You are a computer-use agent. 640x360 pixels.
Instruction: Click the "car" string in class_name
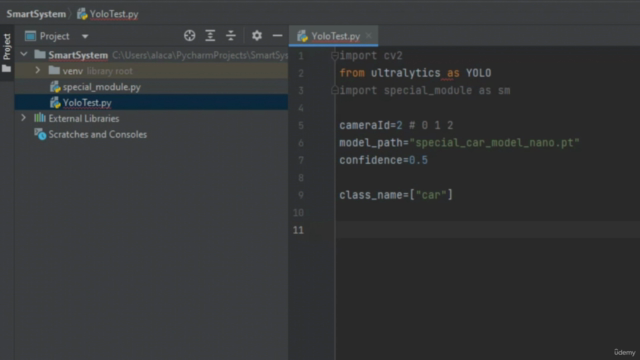(x=431, y=195)
